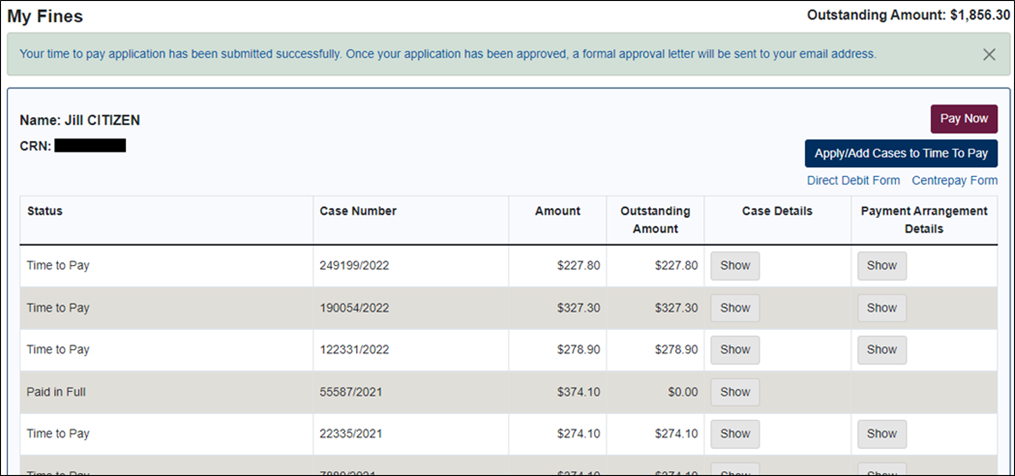
Task: Open the Centrepay Form link
Action: pos(954,181)
